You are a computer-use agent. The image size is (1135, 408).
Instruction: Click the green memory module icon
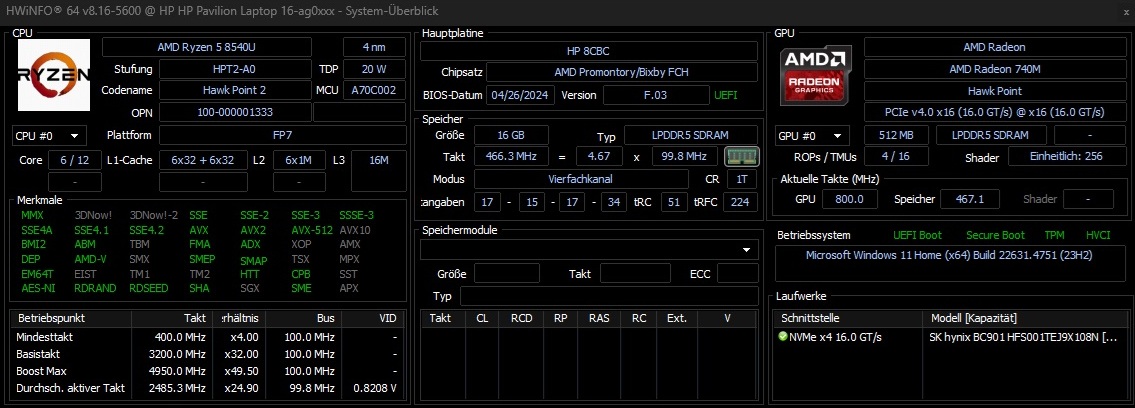742,156
